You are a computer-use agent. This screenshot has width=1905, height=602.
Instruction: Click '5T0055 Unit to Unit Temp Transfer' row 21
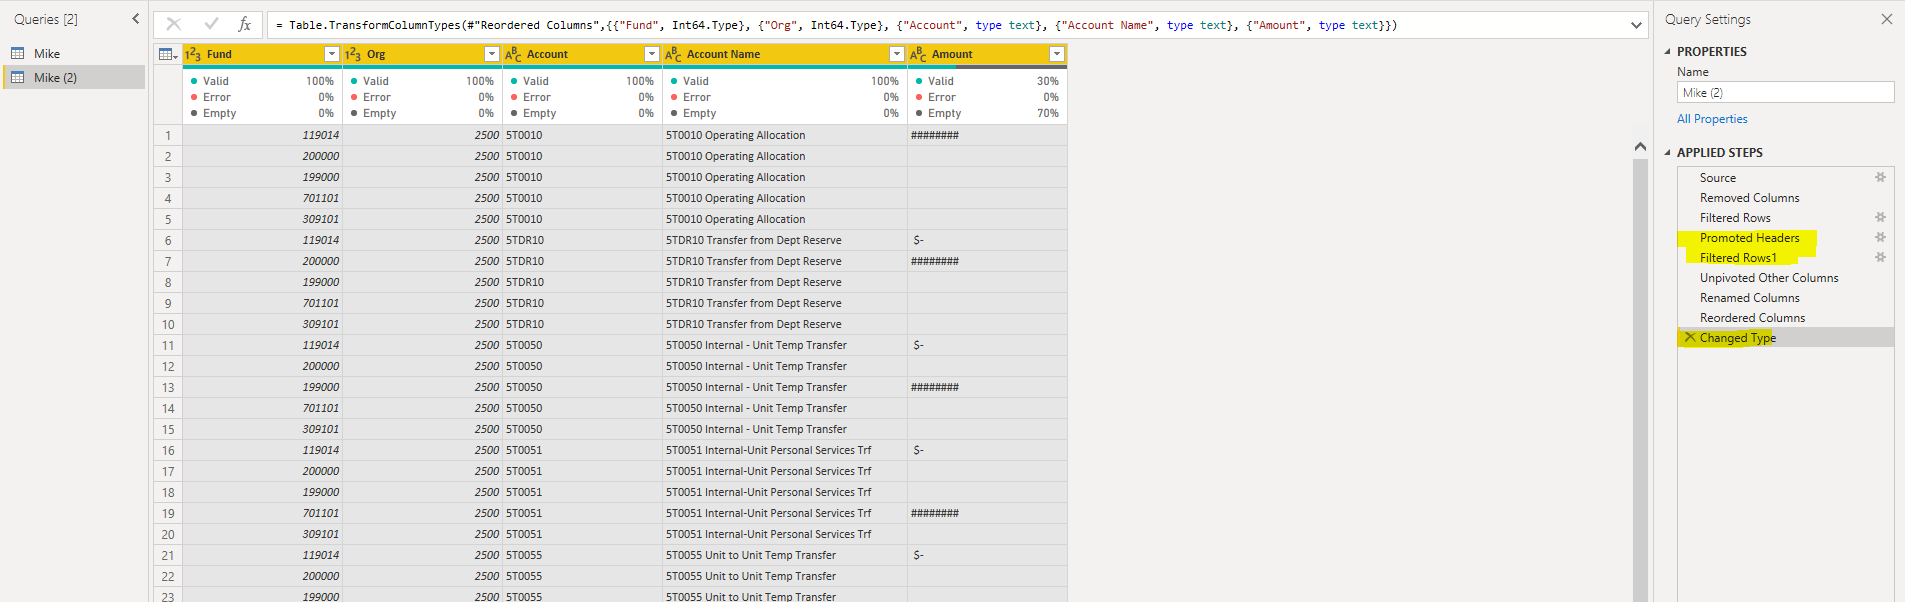point(784,555)
